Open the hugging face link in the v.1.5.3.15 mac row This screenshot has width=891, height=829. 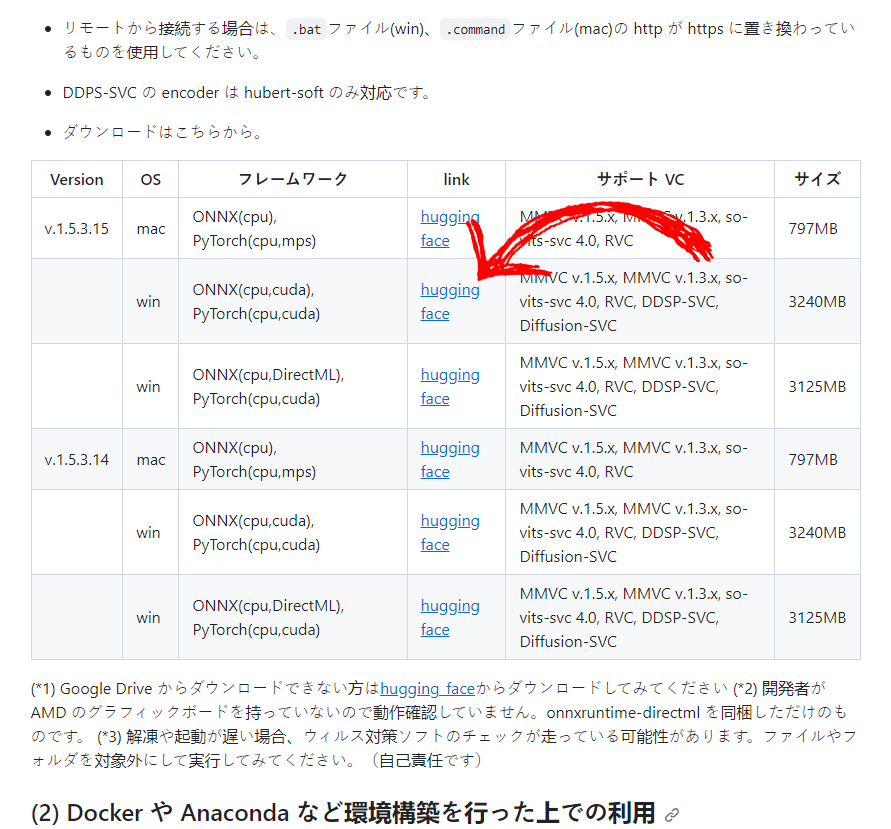pos(449,228)
